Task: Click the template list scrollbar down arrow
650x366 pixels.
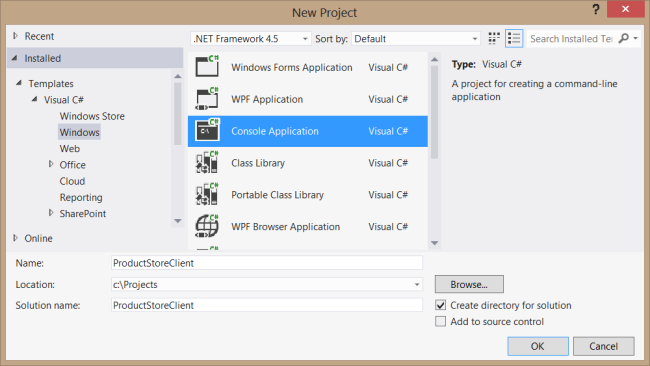Action: [434, 243]
